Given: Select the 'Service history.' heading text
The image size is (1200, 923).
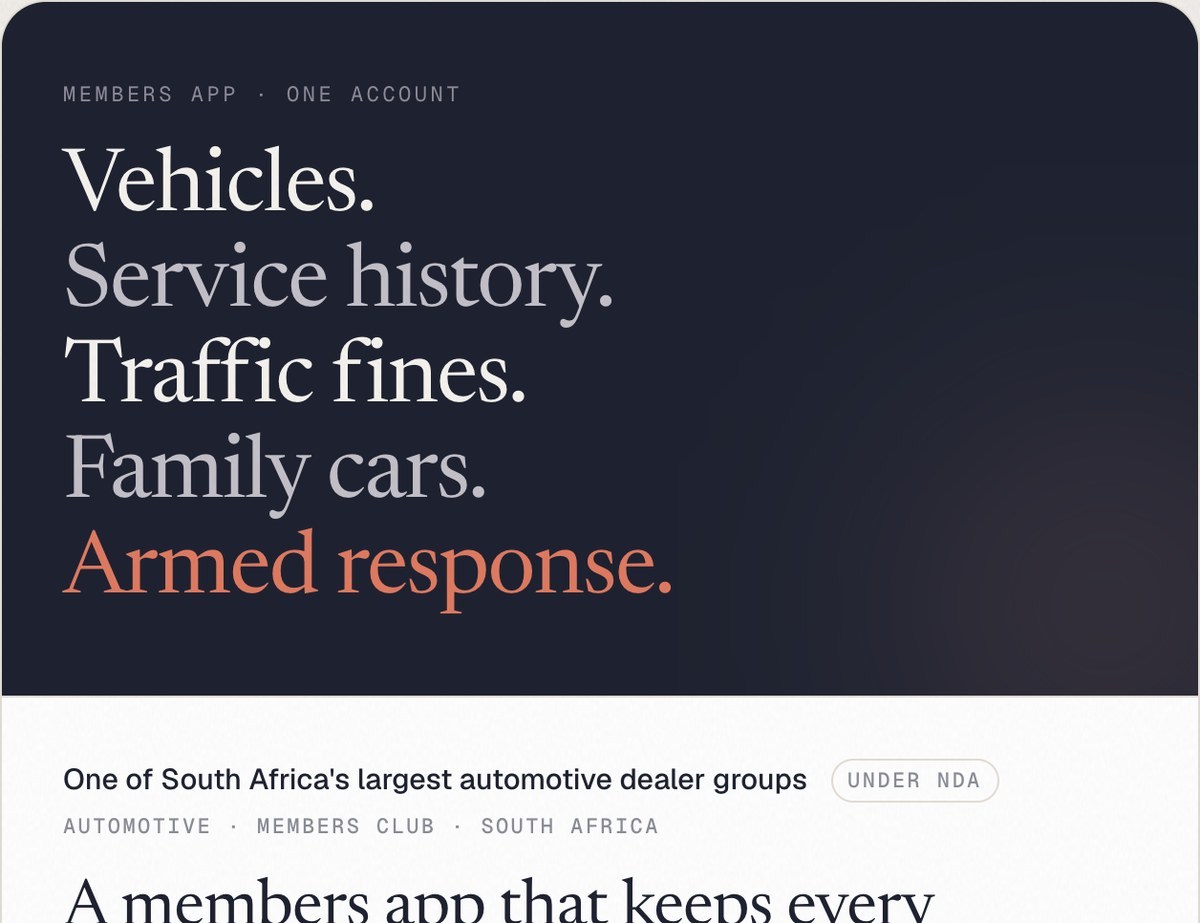Looking at the screenshot, I should point(338,277).
